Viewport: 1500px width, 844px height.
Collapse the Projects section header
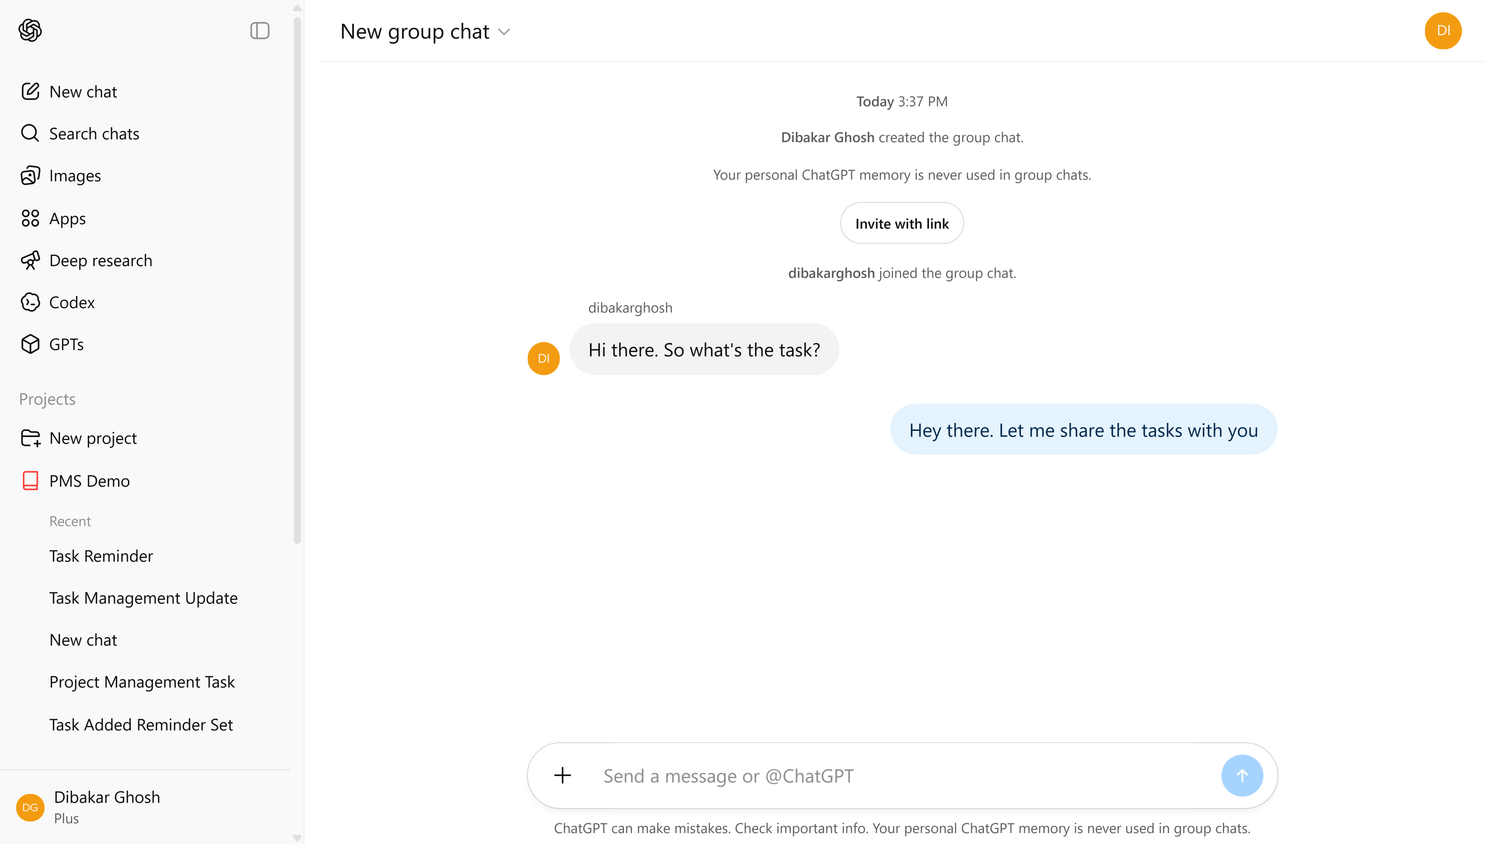tap(47, 399)
